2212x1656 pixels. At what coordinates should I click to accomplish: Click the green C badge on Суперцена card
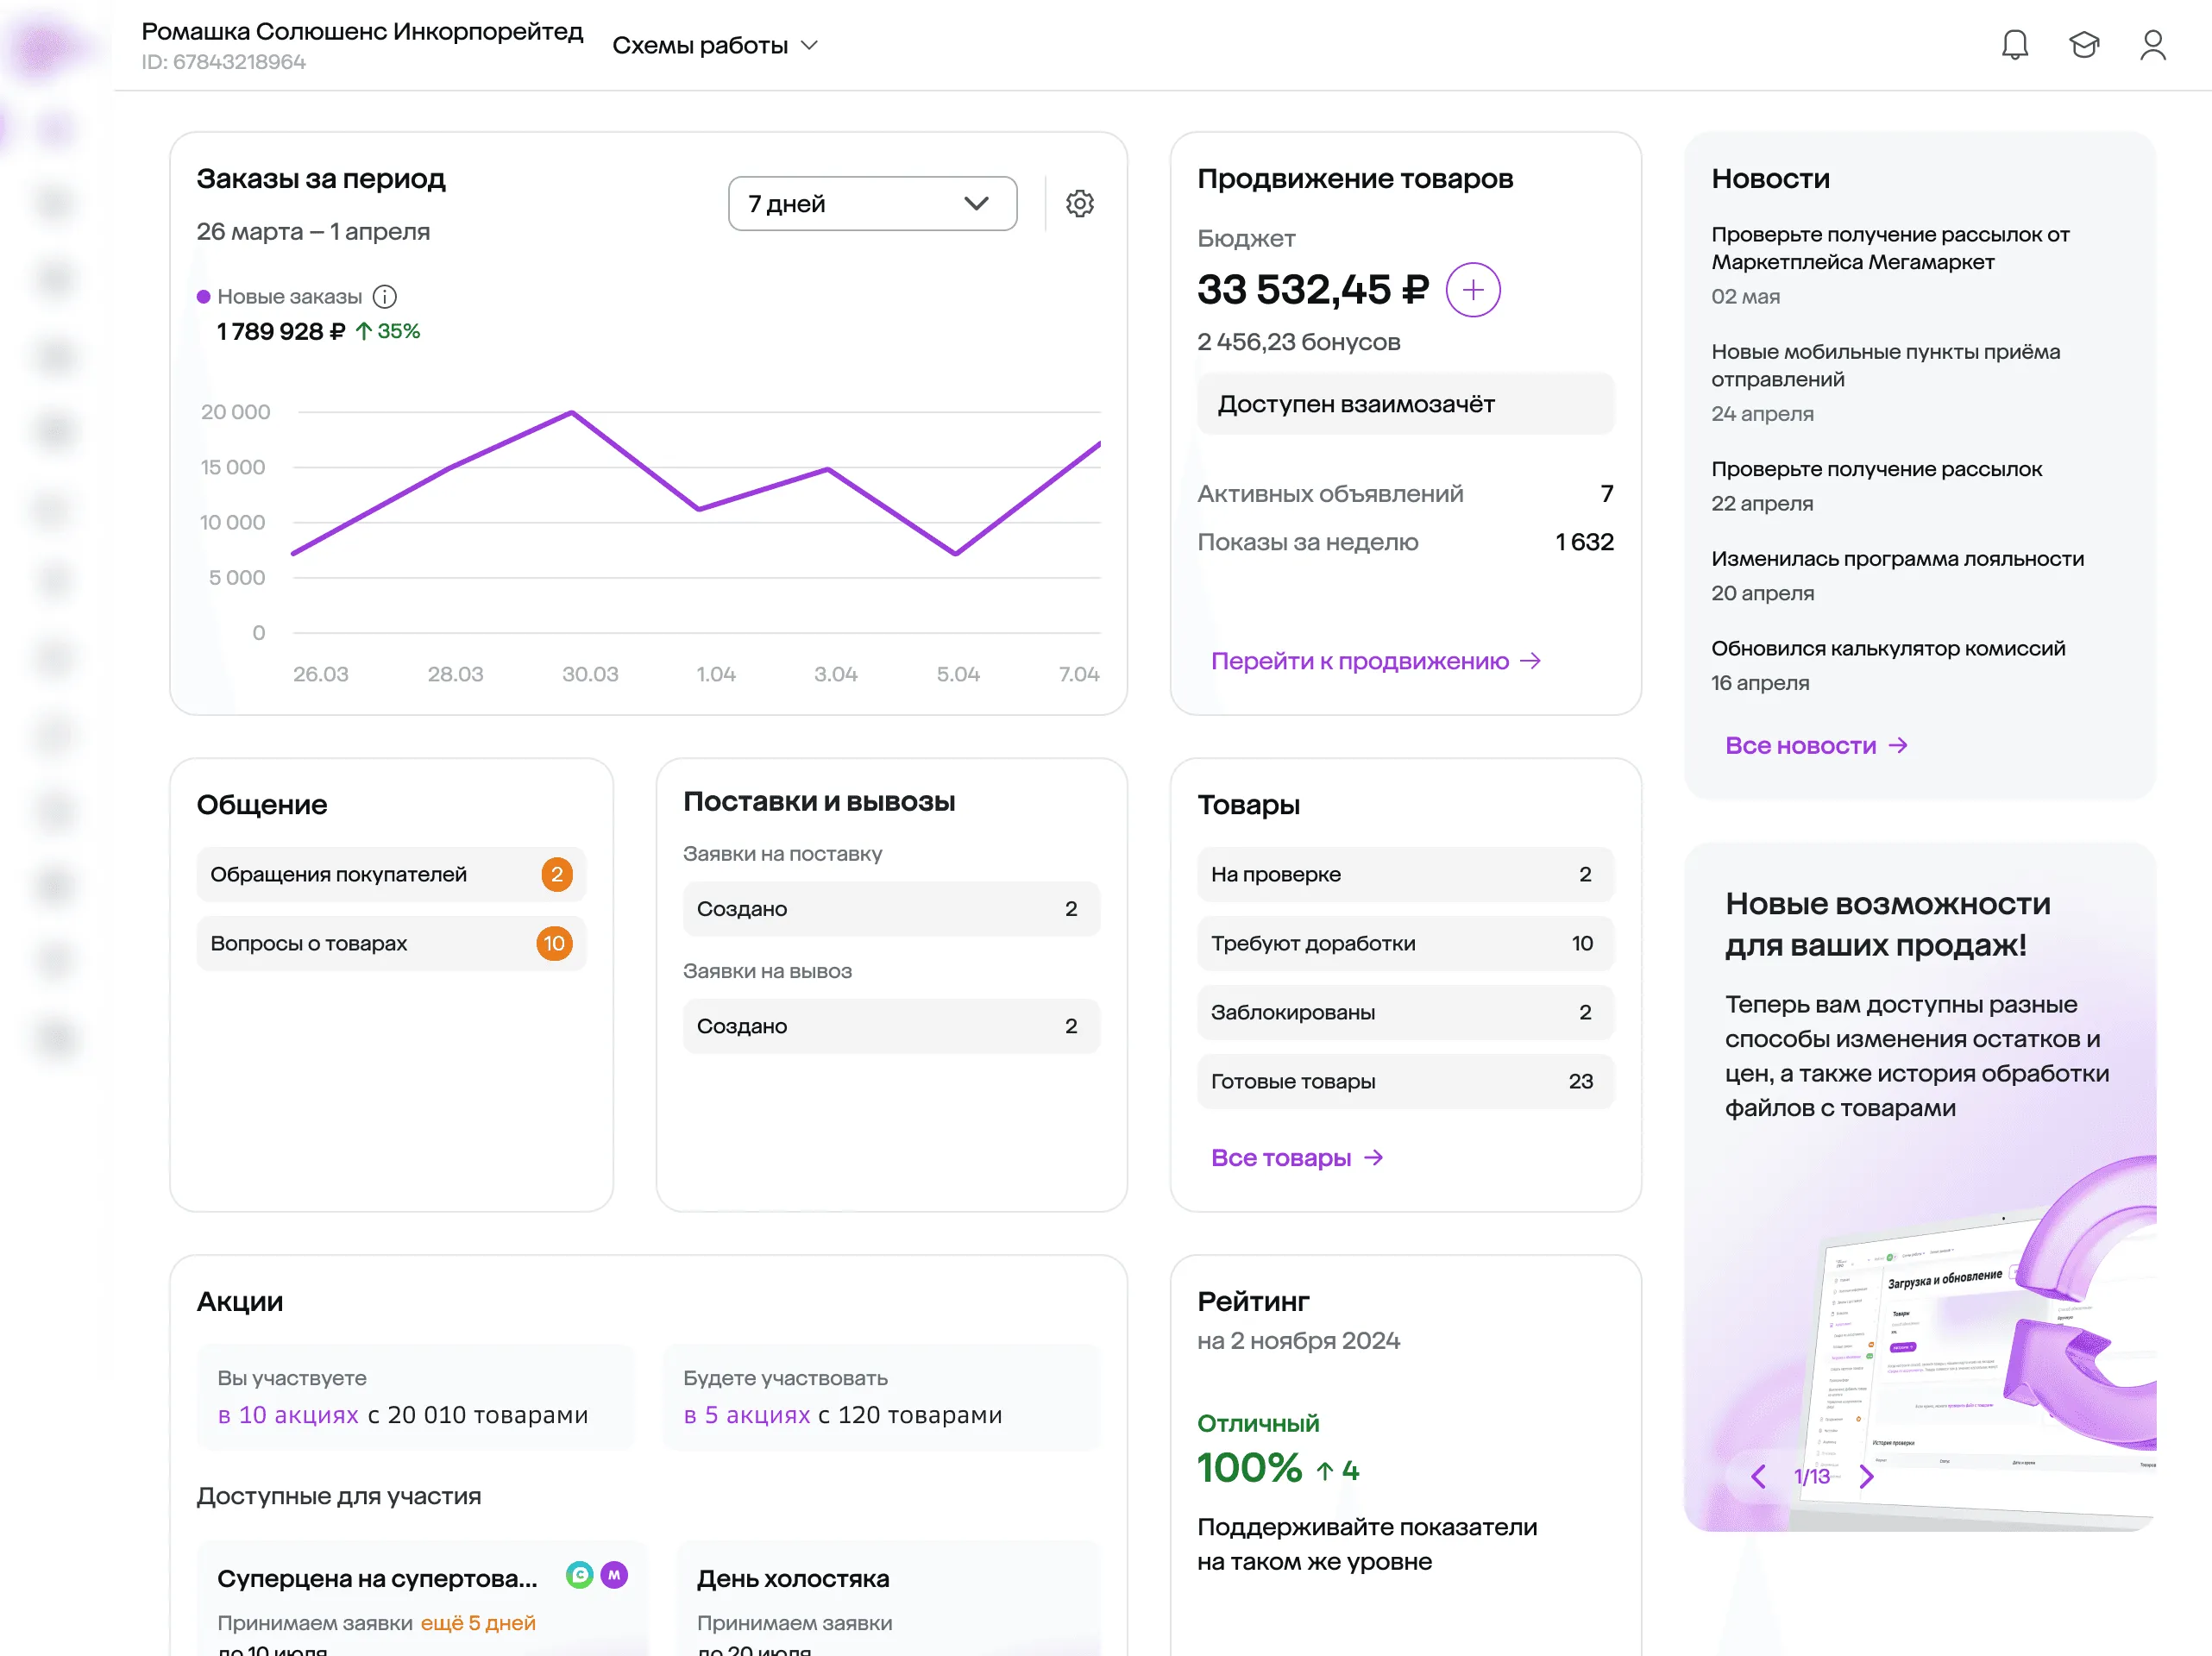pos(579,1575)
